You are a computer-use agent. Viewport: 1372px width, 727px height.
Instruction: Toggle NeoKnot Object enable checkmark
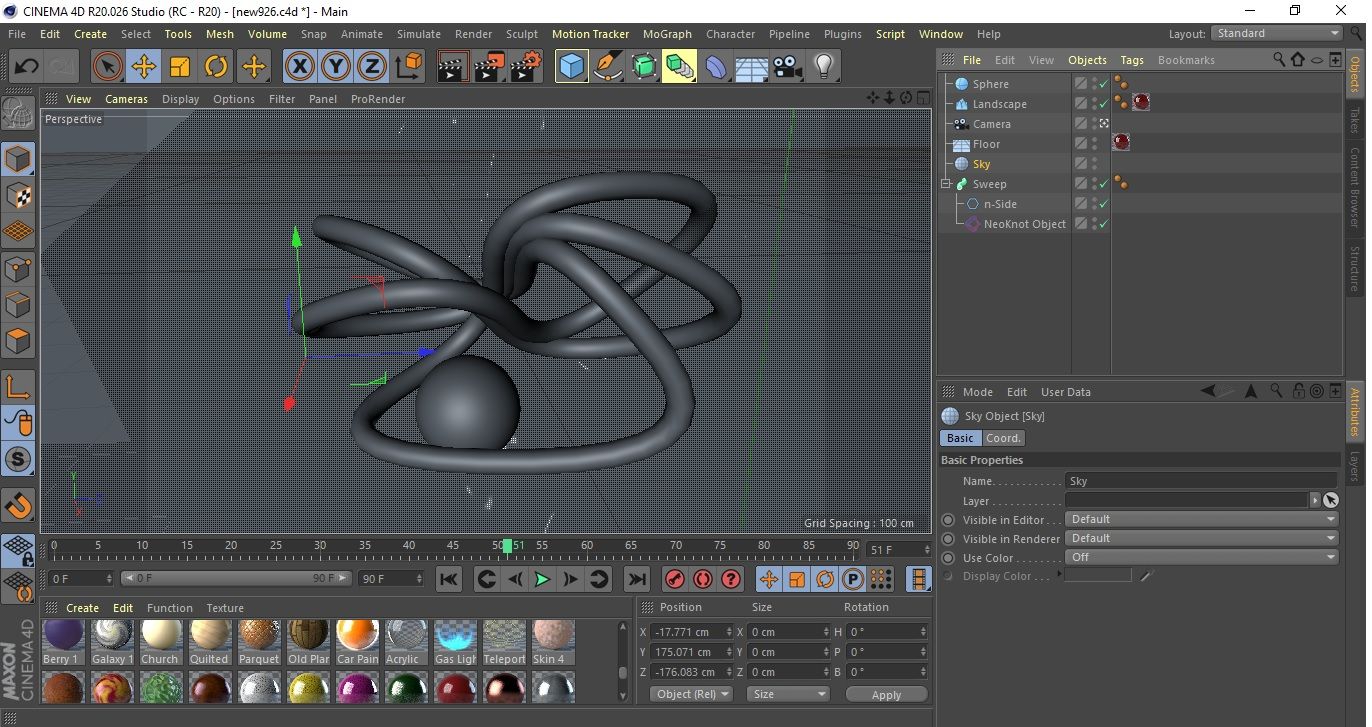[1103, 224]
